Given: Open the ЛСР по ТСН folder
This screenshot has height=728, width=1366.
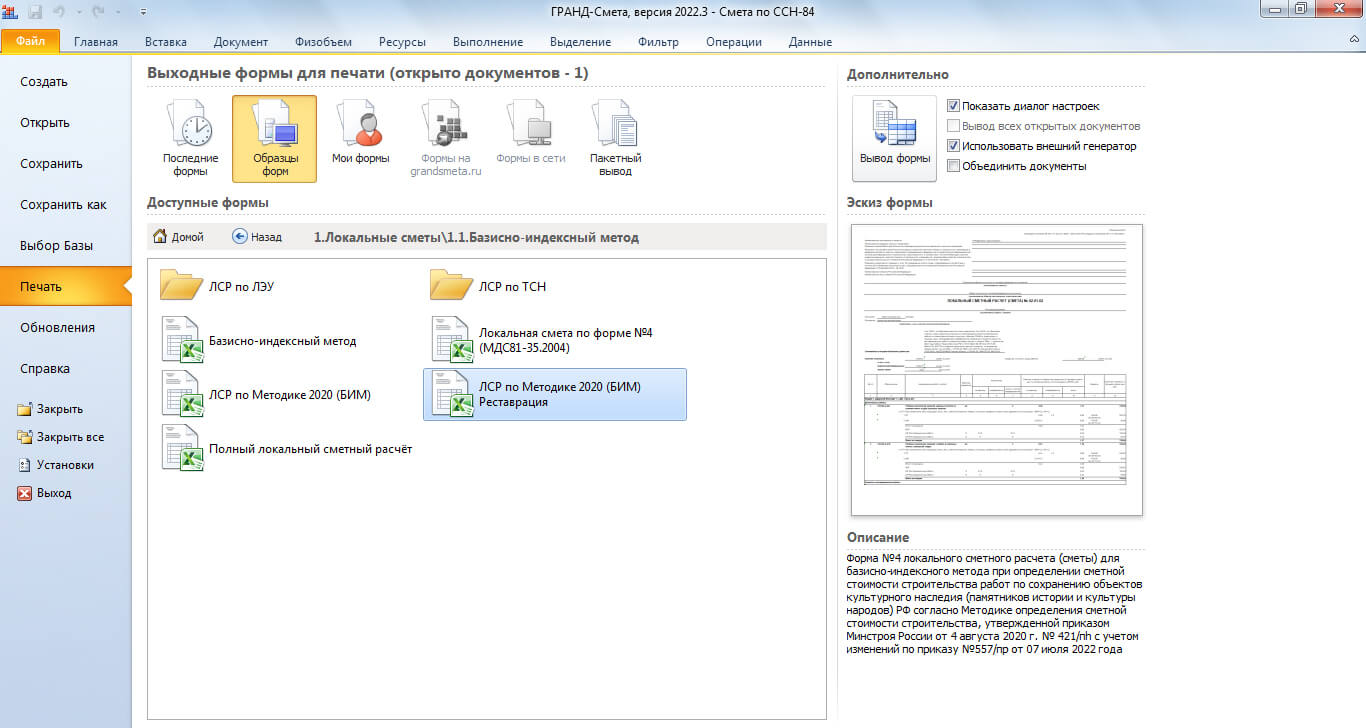Looking at the screenshot, I should (x=488, y=286).
